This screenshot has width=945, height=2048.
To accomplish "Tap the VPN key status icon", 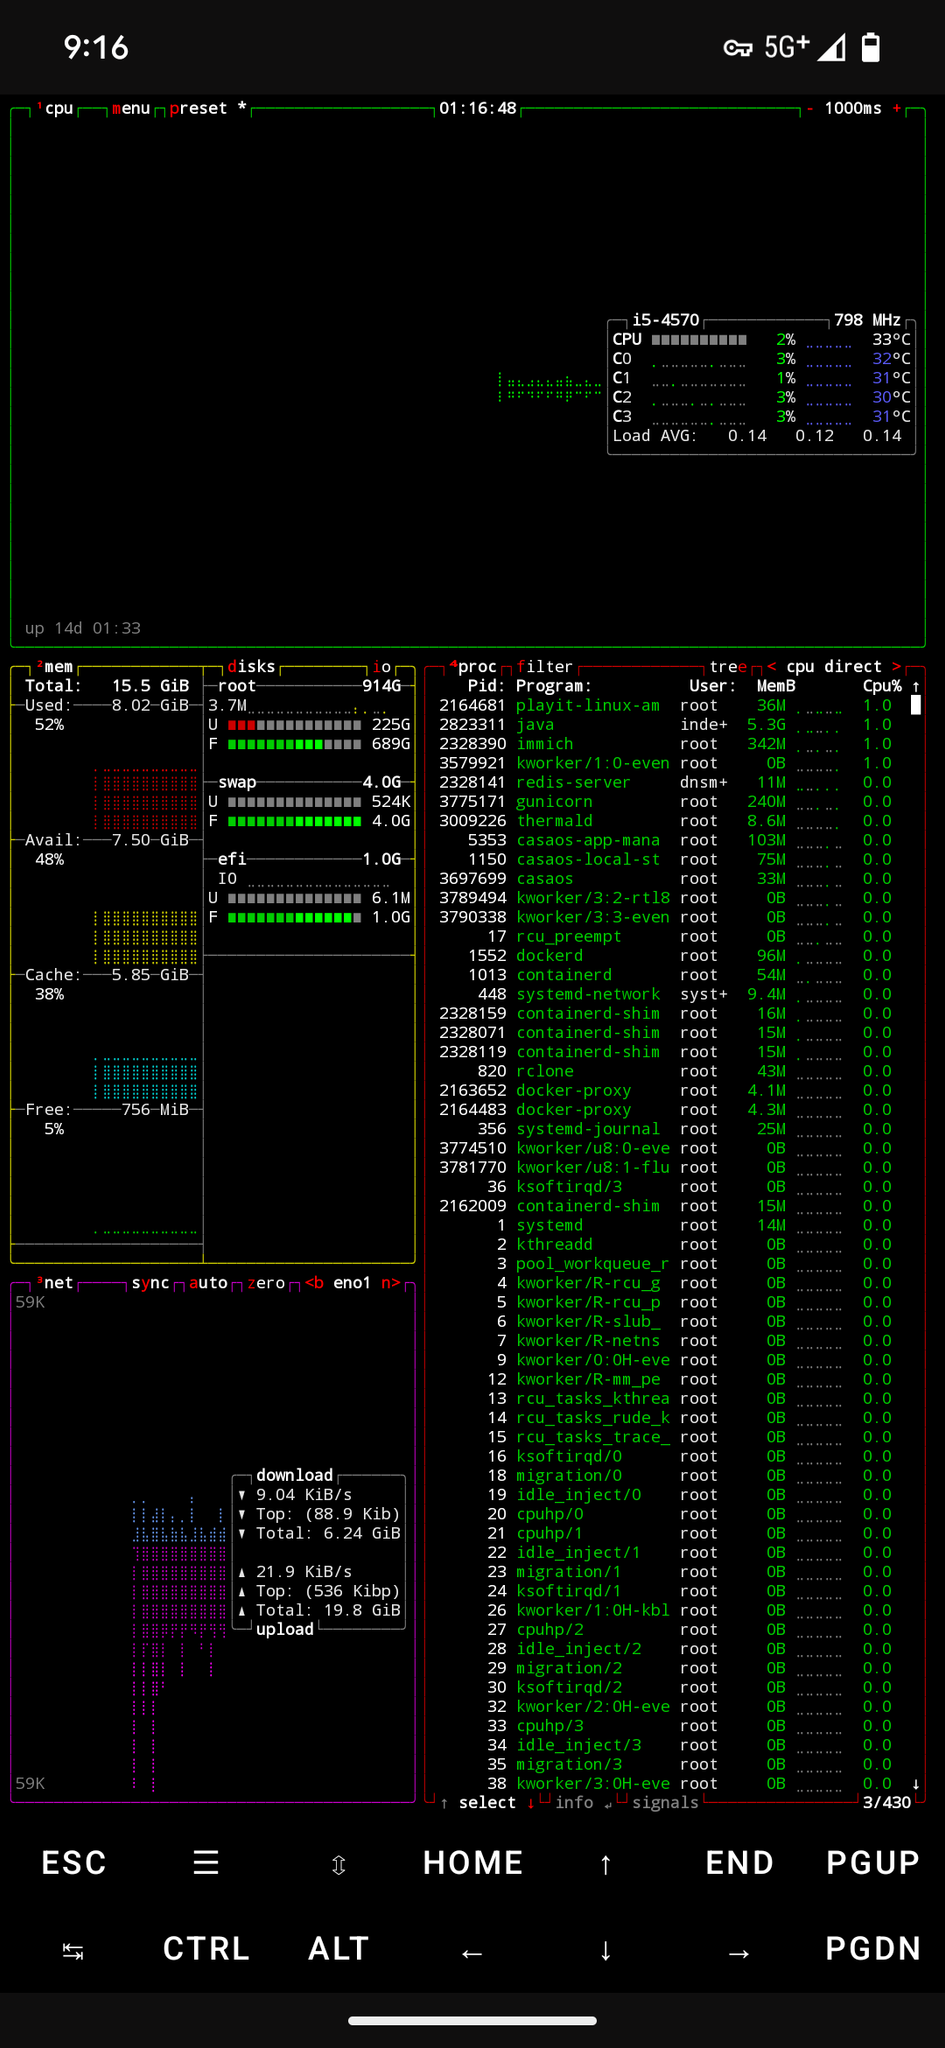I will click(738, 48).
